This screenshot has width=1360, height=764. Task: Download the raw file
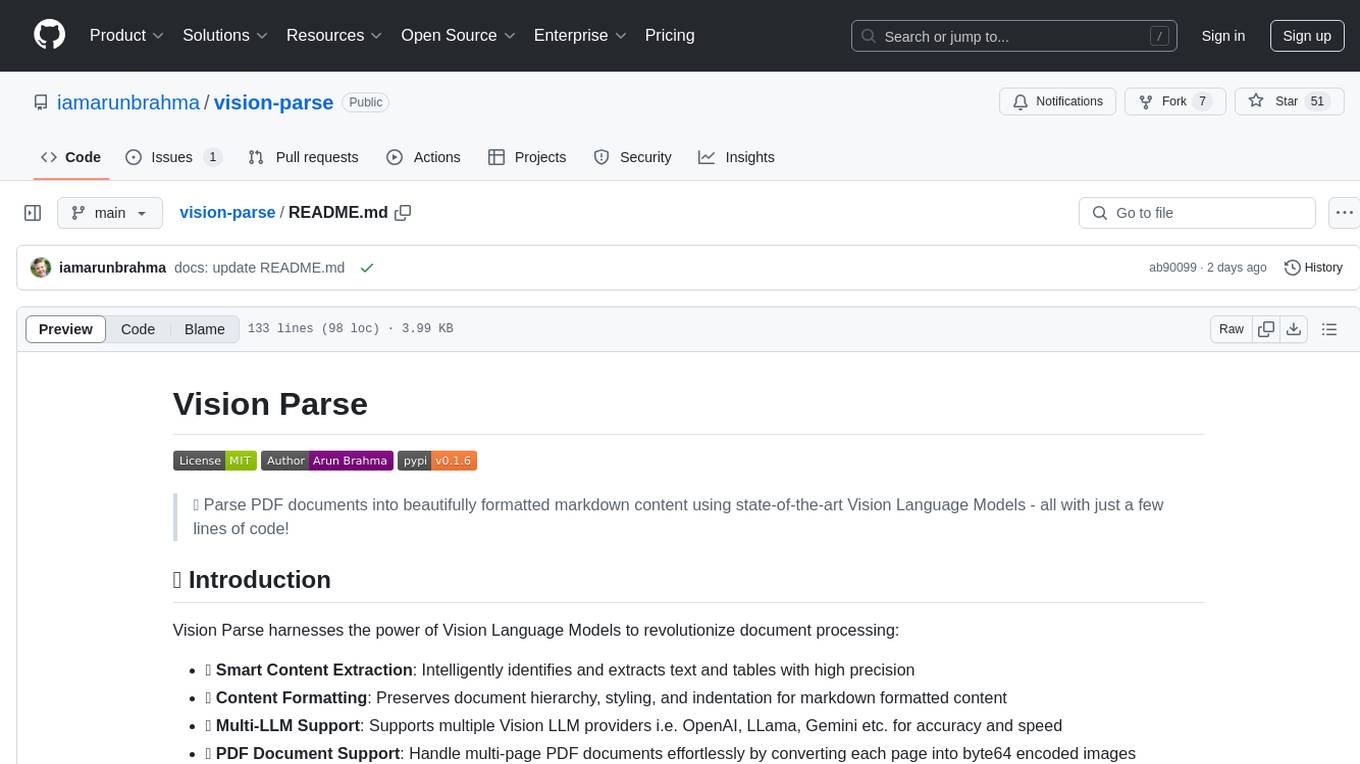(x=1293, y=329)
